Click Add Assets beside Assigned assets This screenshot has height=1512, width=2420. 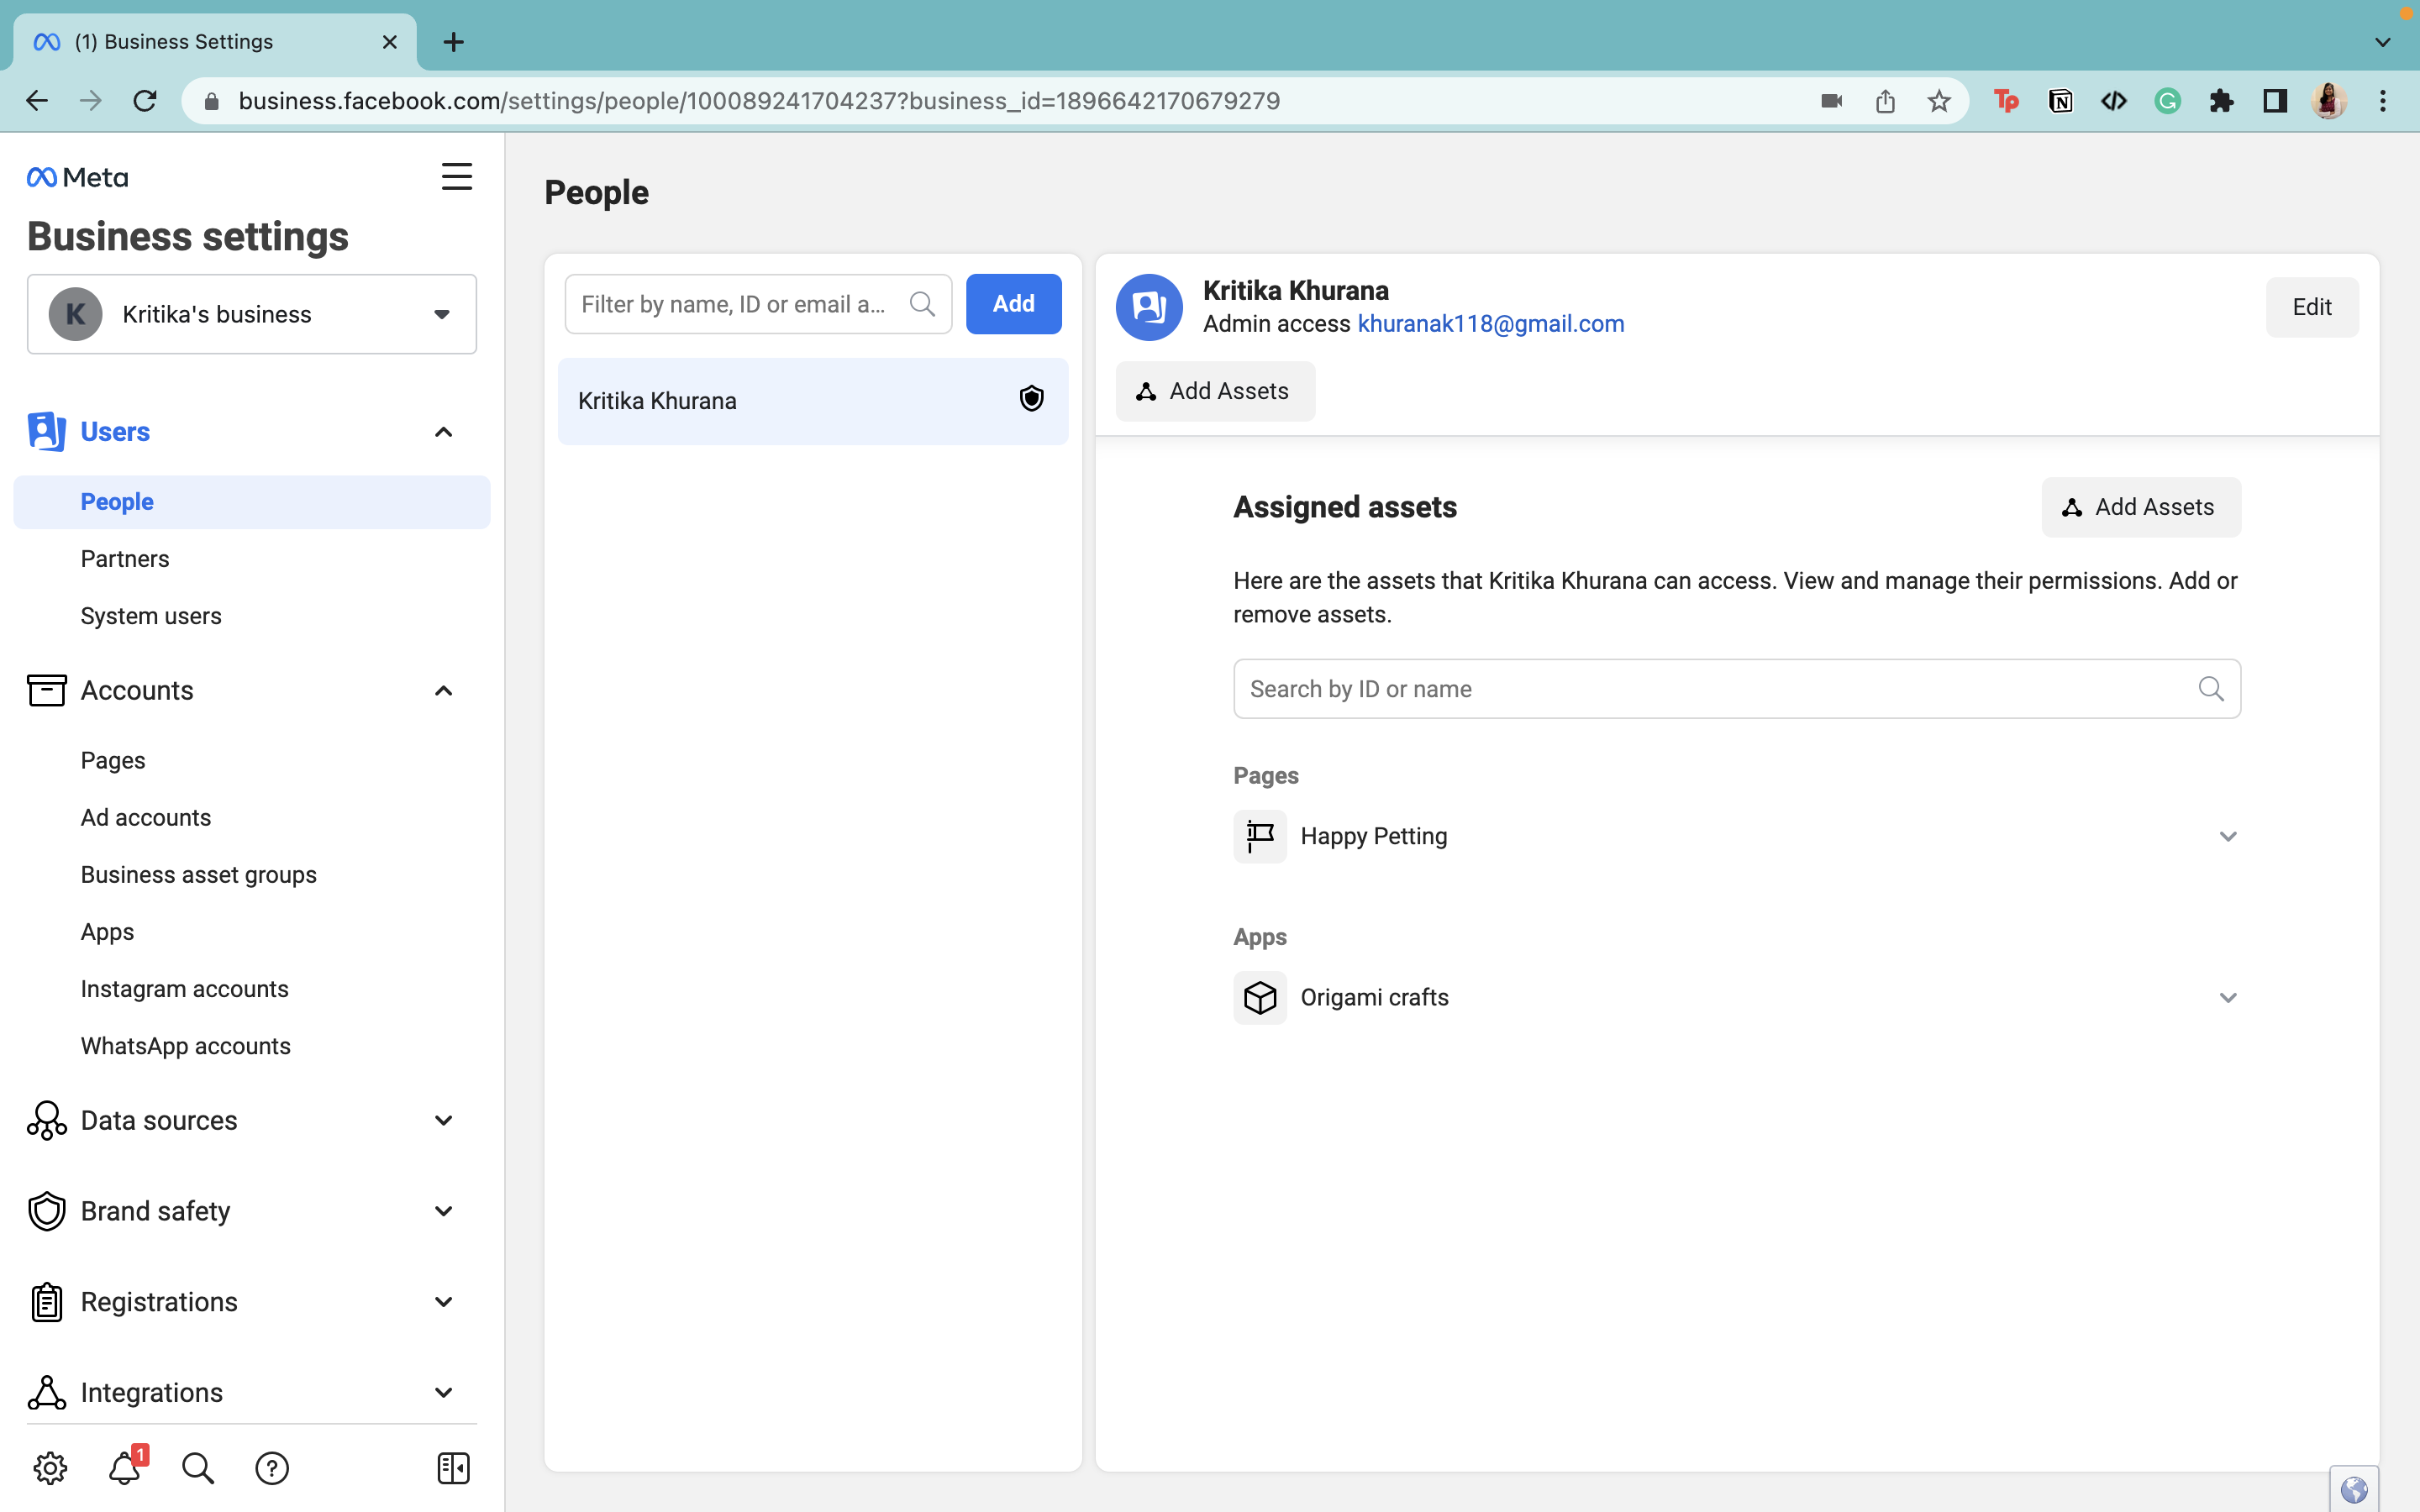tap(2141, 507)
